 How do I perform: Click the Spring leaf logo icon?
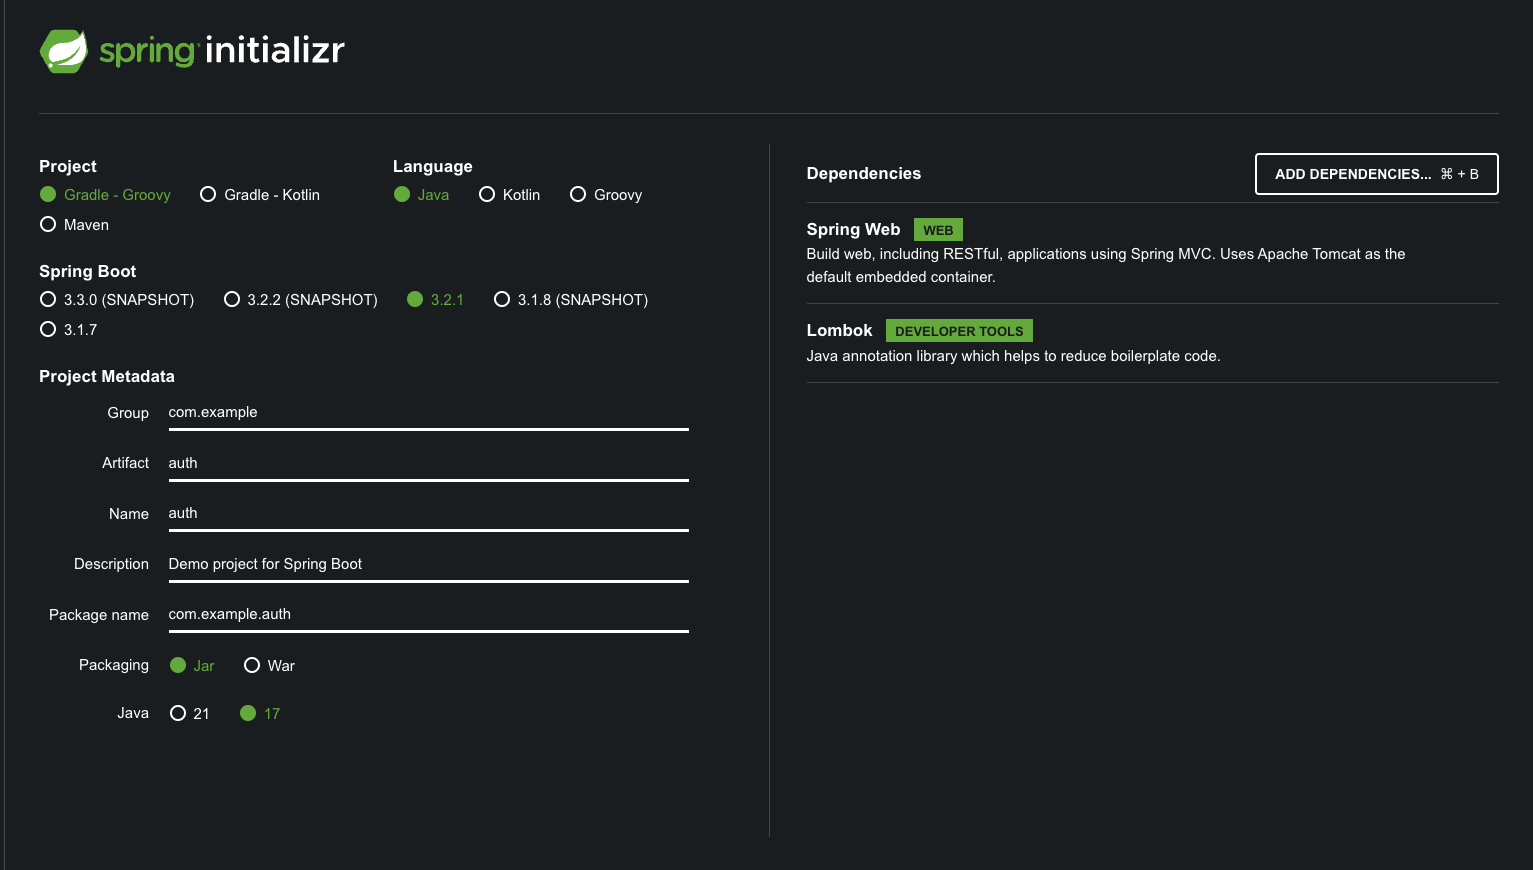pos(64,51)
